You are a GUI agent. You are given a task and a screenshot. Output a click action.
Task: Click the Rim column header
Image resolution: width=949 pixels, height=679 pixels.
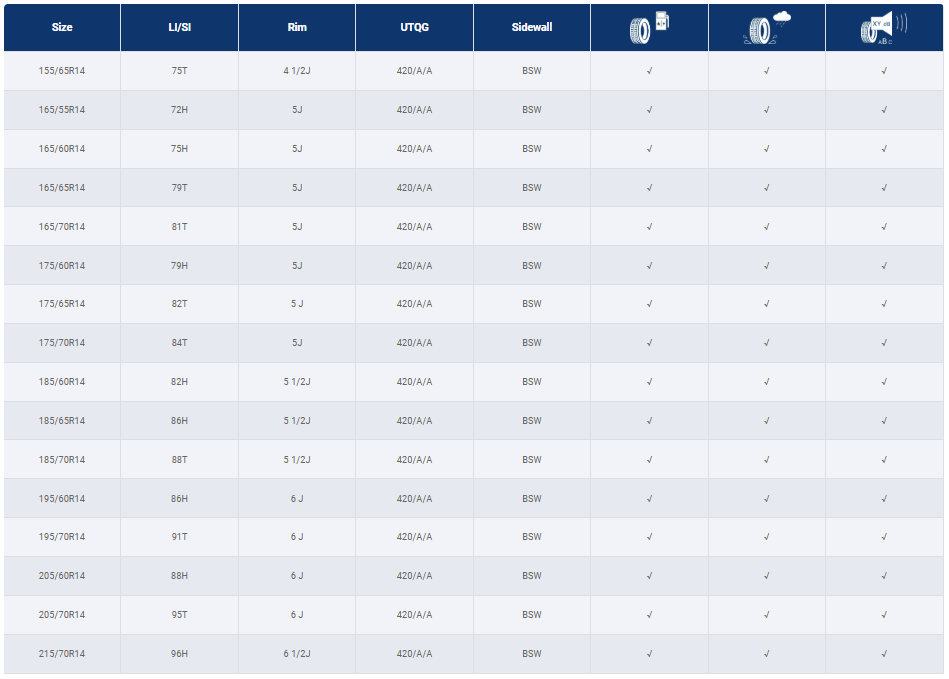[x=297, y=27]
